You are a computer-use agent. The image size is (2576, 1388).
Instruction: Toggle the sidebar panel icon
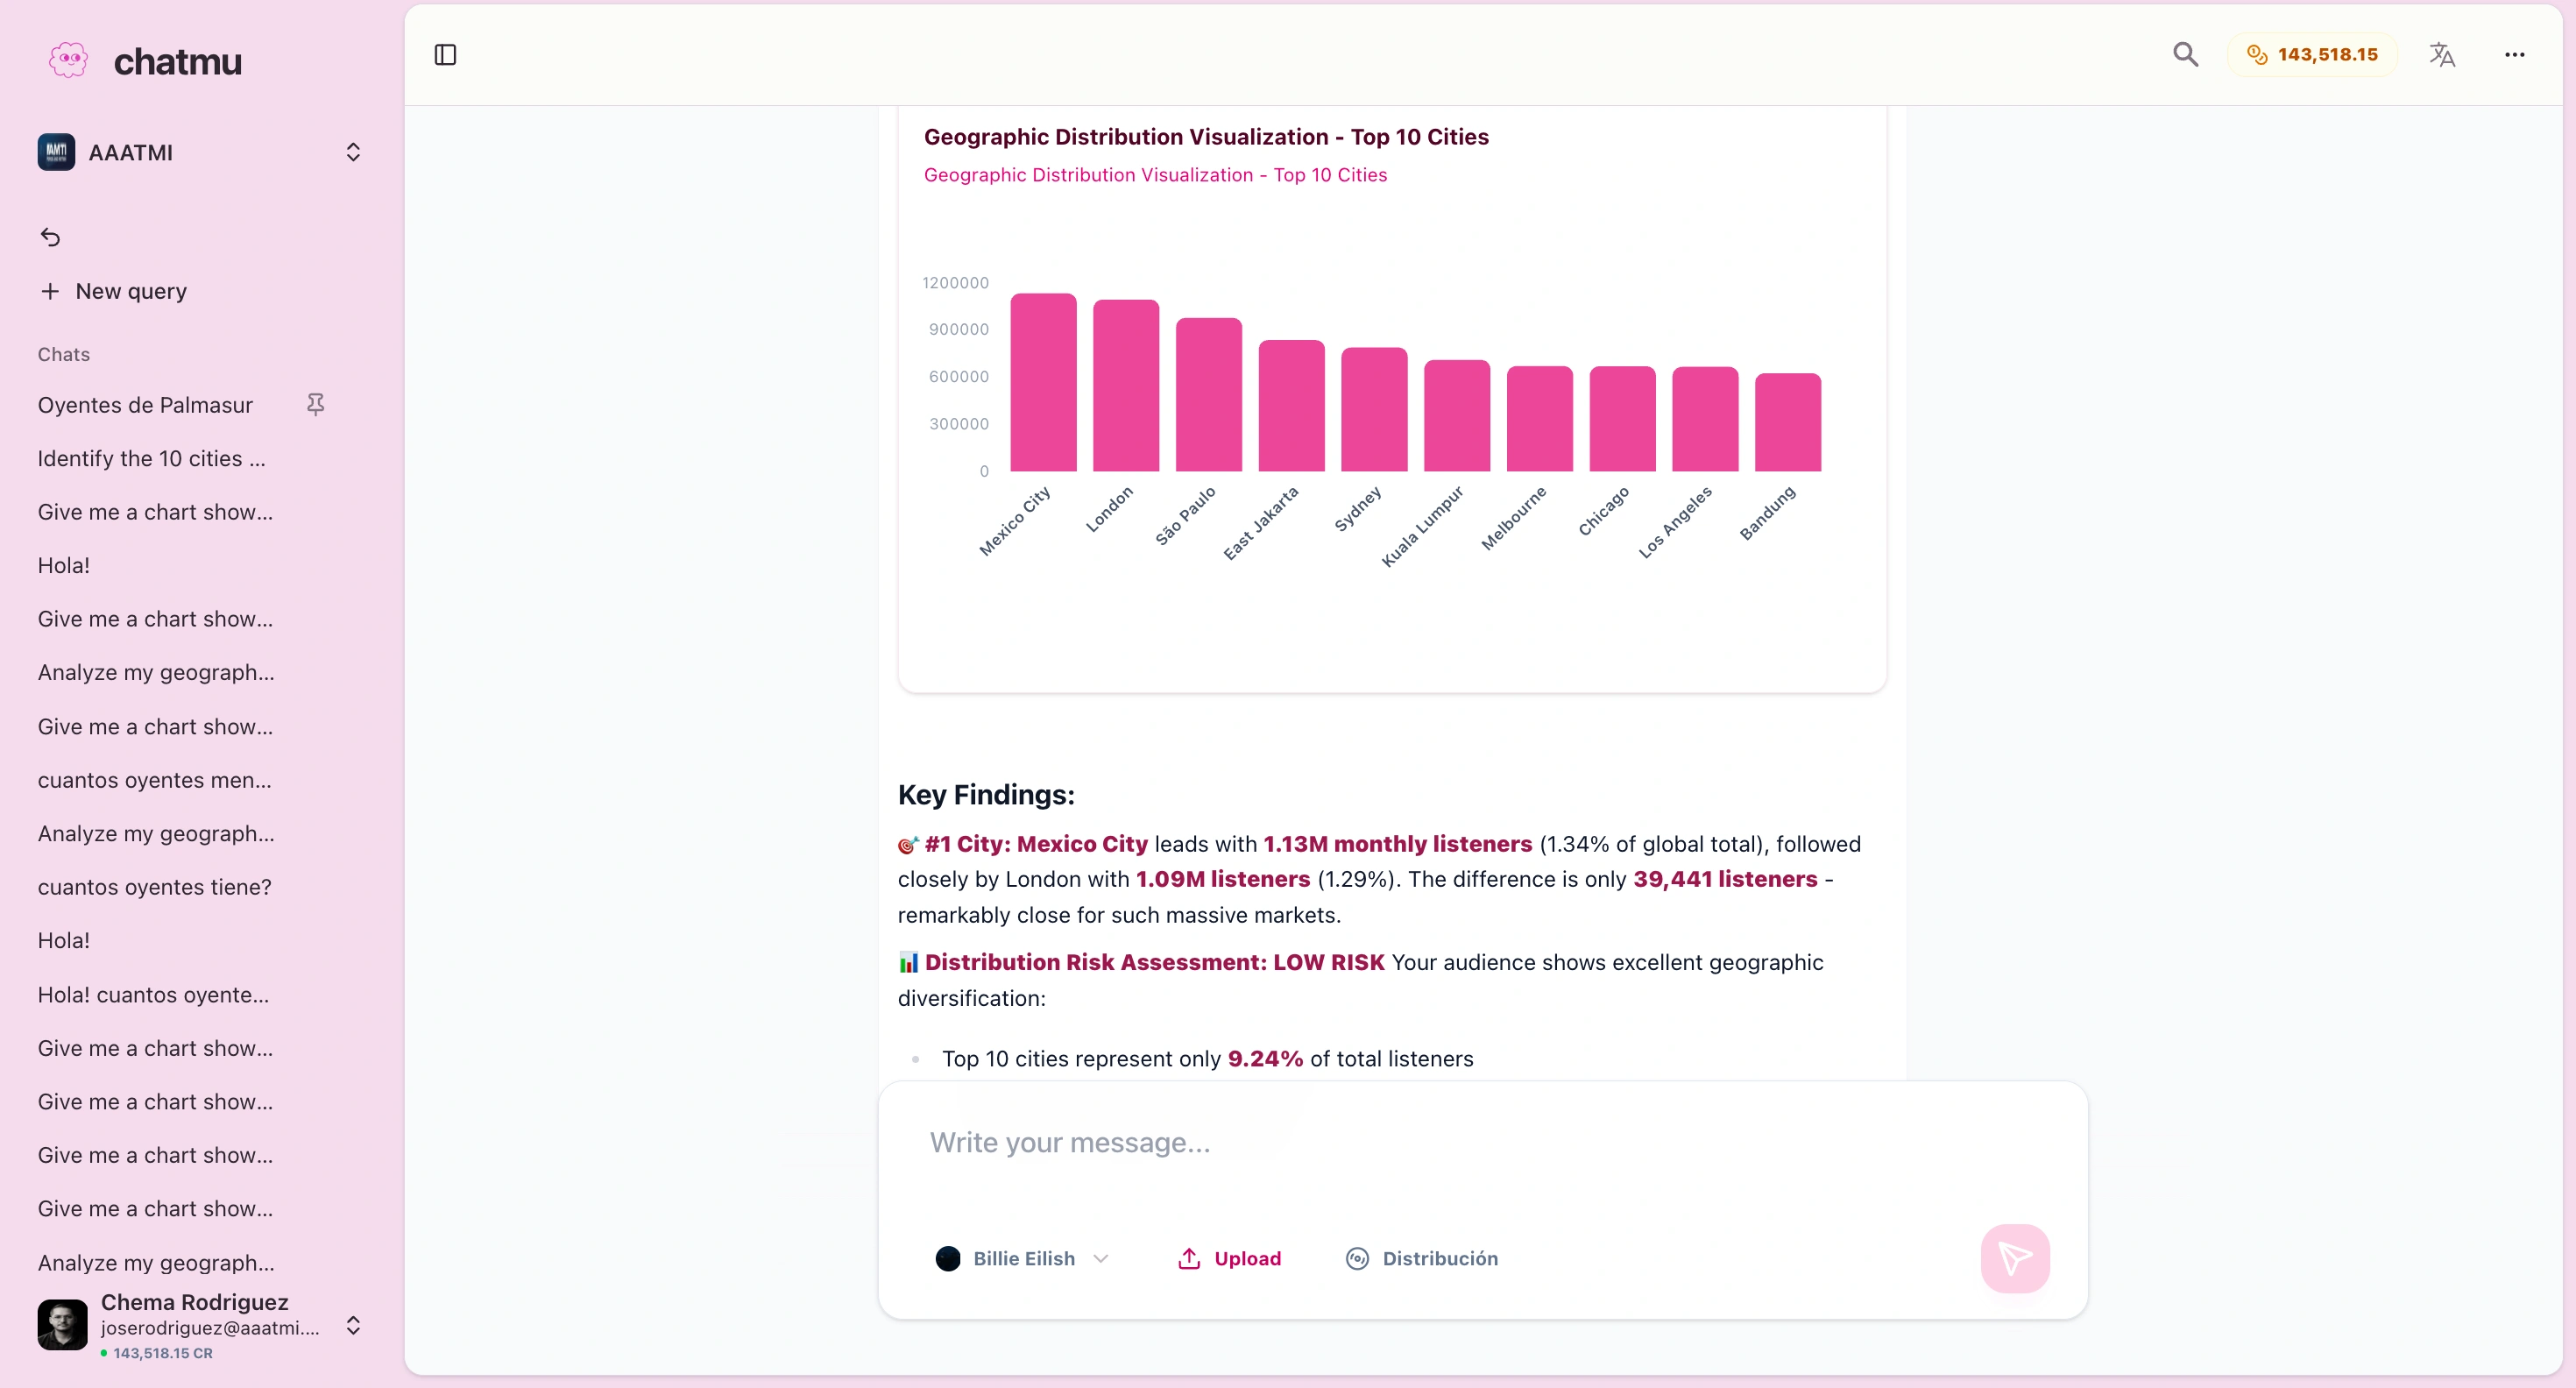pos(445,55)
